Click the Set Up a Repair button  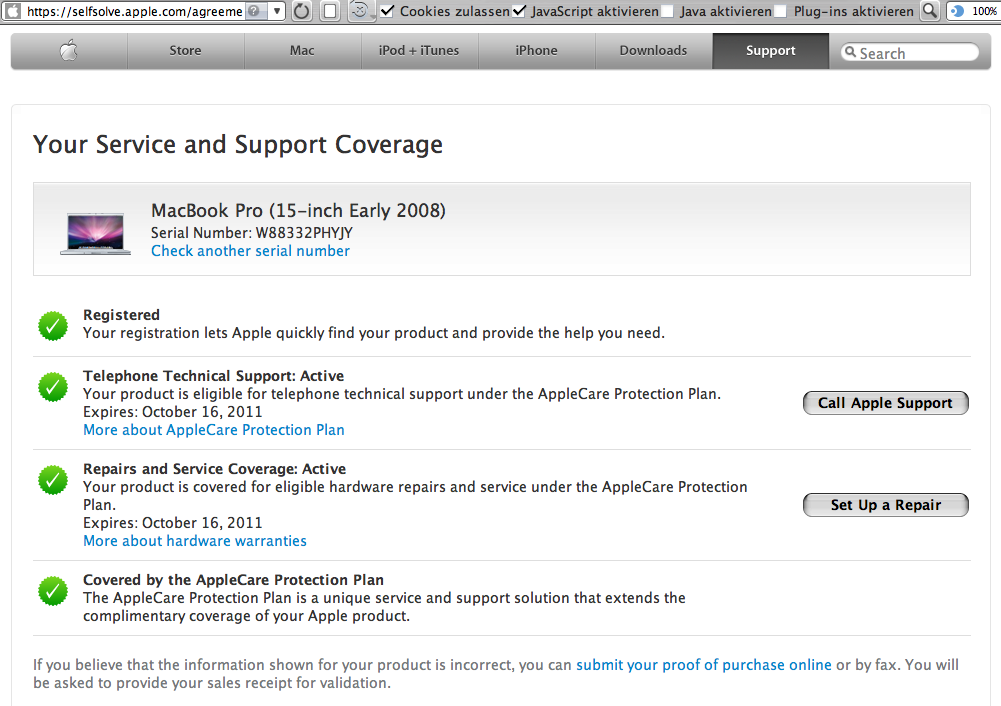(885, 505)
